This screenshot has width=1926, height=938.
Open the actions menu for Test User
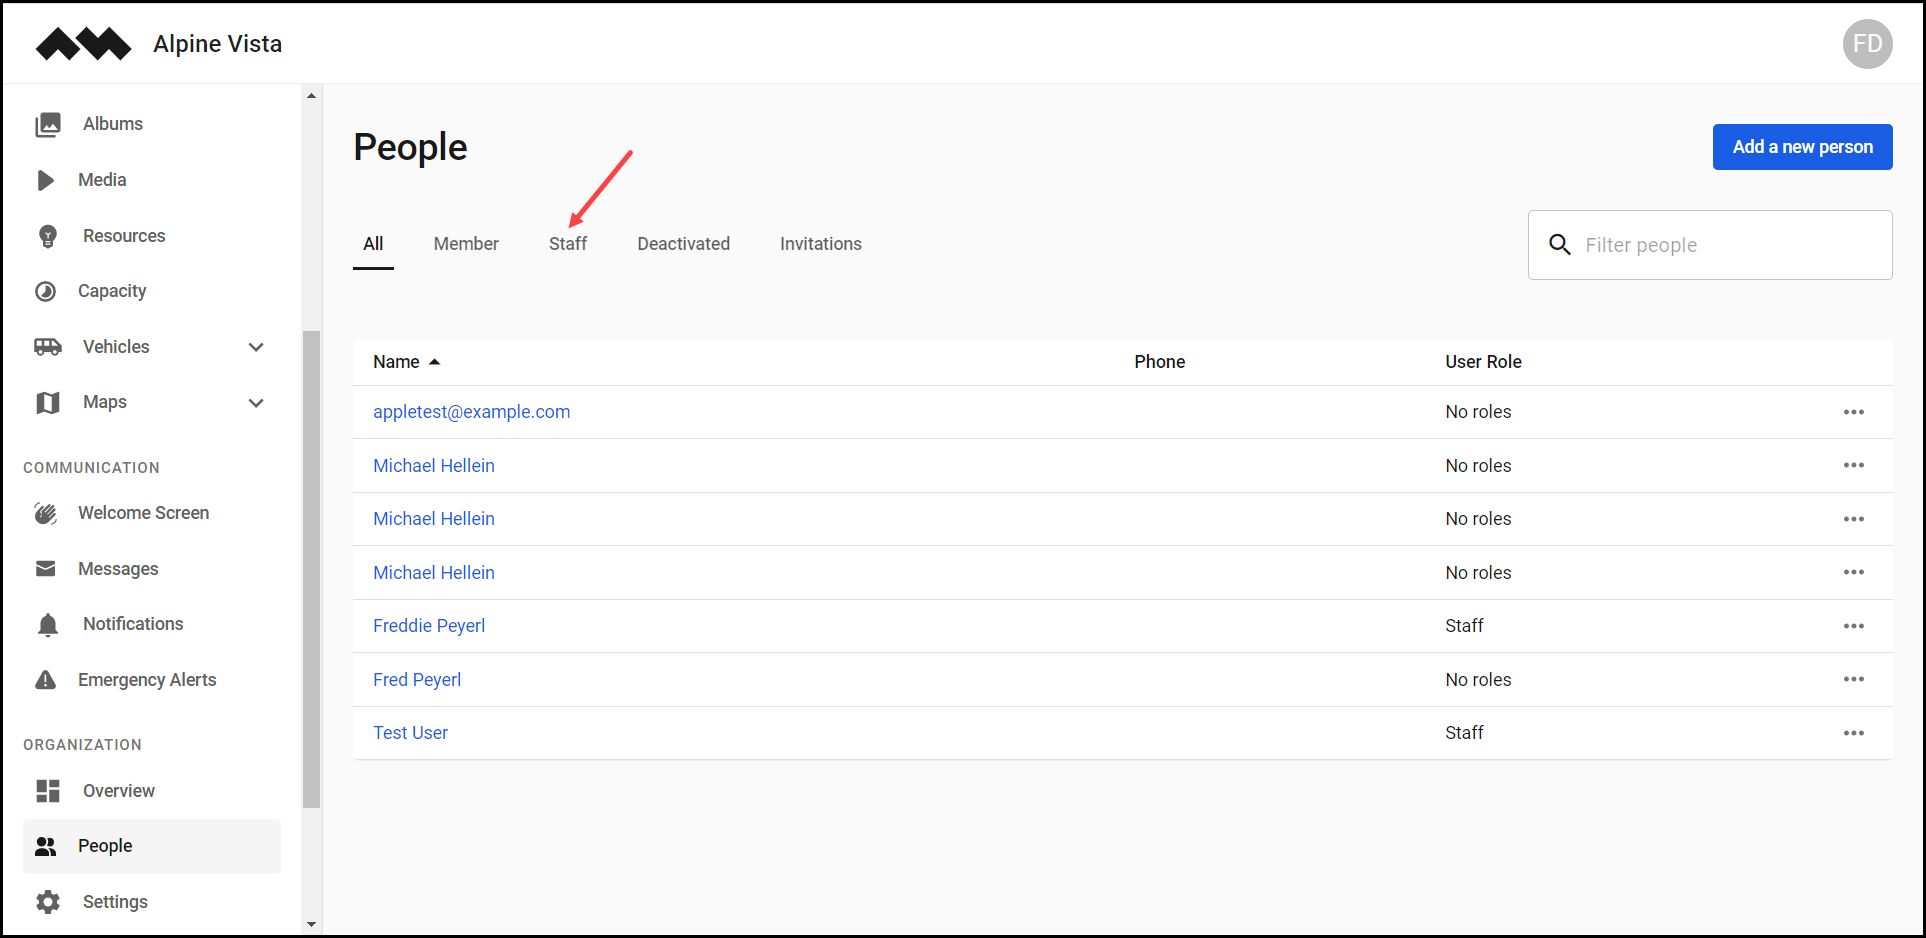pyautogui.click(x=1853, y=732)
